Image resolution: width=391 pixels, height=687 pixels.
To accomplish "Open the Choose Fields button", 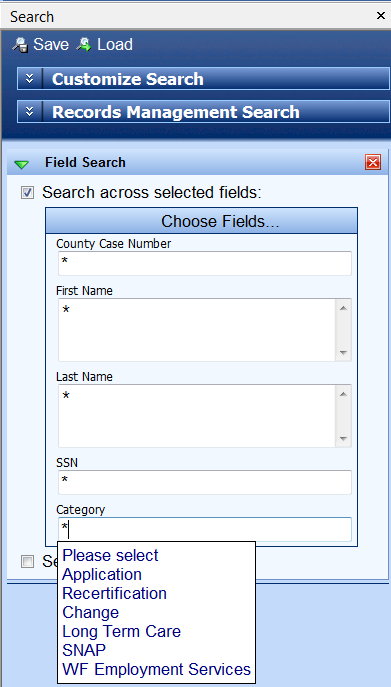I will coord(202,221).
